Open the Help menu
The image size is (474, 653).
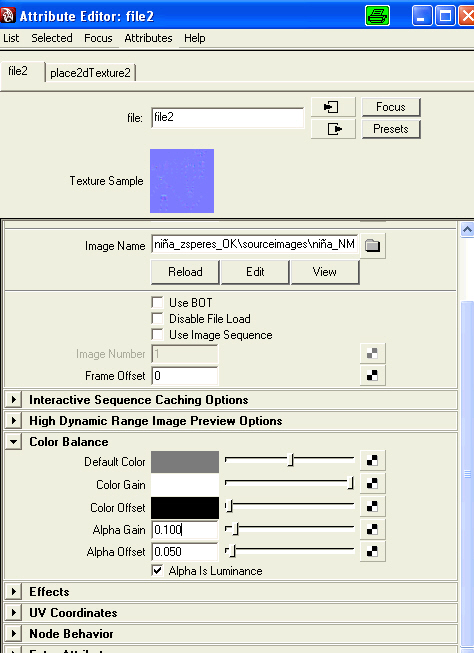195,38
